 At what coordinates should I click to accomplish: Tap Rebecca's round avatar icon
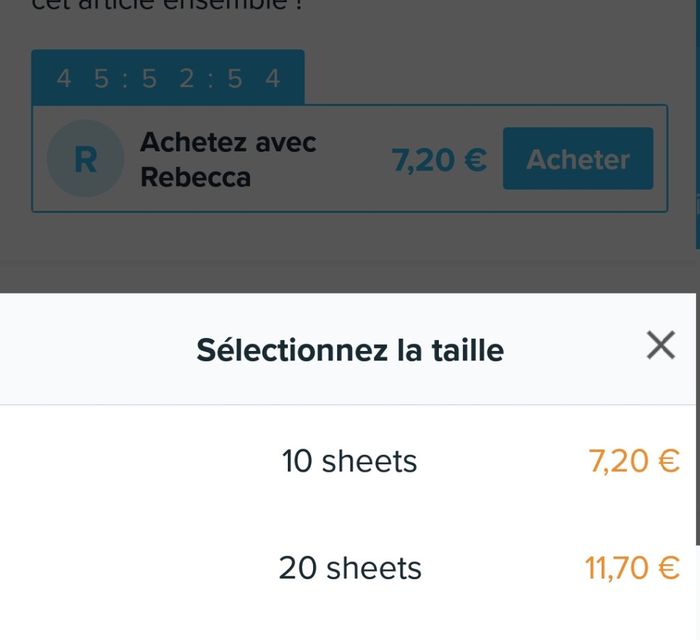[85, 159]
